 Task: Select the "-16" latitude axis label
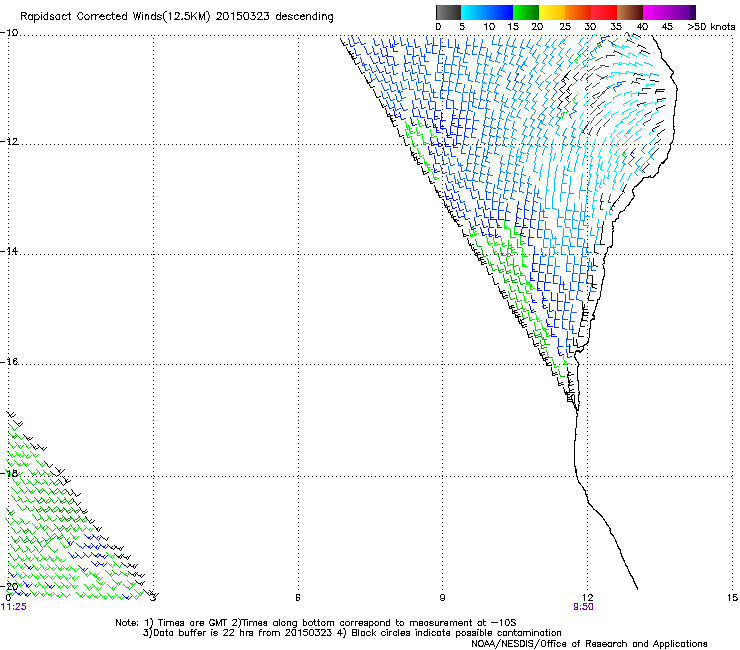tap(9, 361)
